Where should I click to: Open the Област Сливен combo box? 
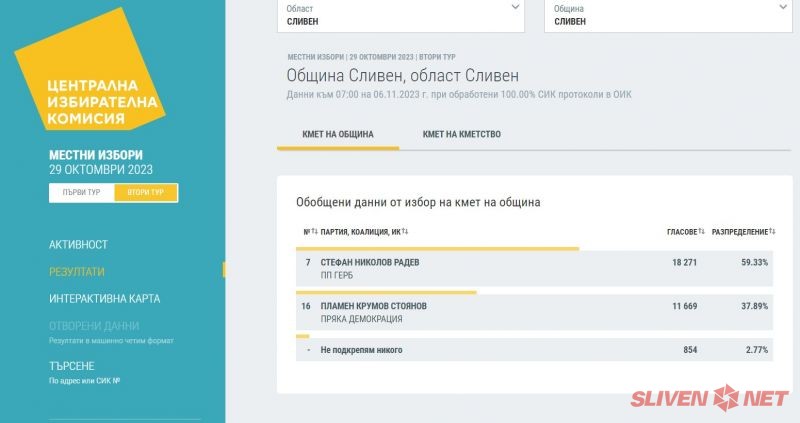point(400,14)
